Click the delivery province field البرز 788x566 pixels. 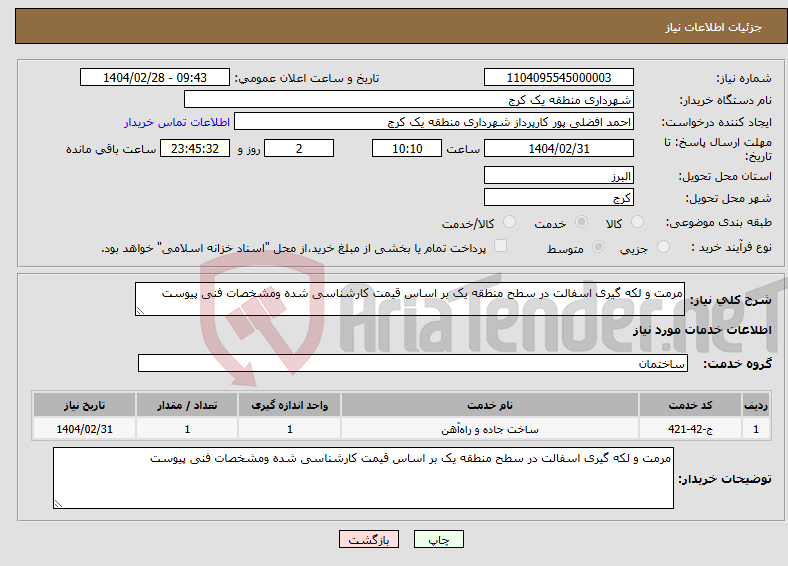coord(558,175)
